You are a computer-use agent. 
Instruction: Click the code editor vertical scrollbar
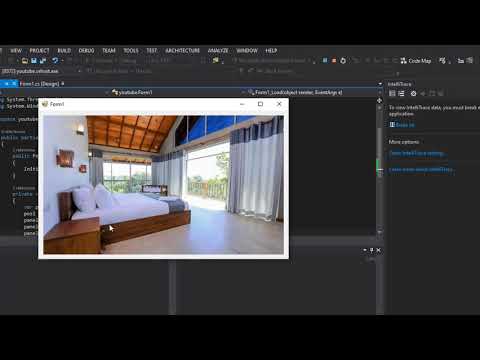coord(380,168)
